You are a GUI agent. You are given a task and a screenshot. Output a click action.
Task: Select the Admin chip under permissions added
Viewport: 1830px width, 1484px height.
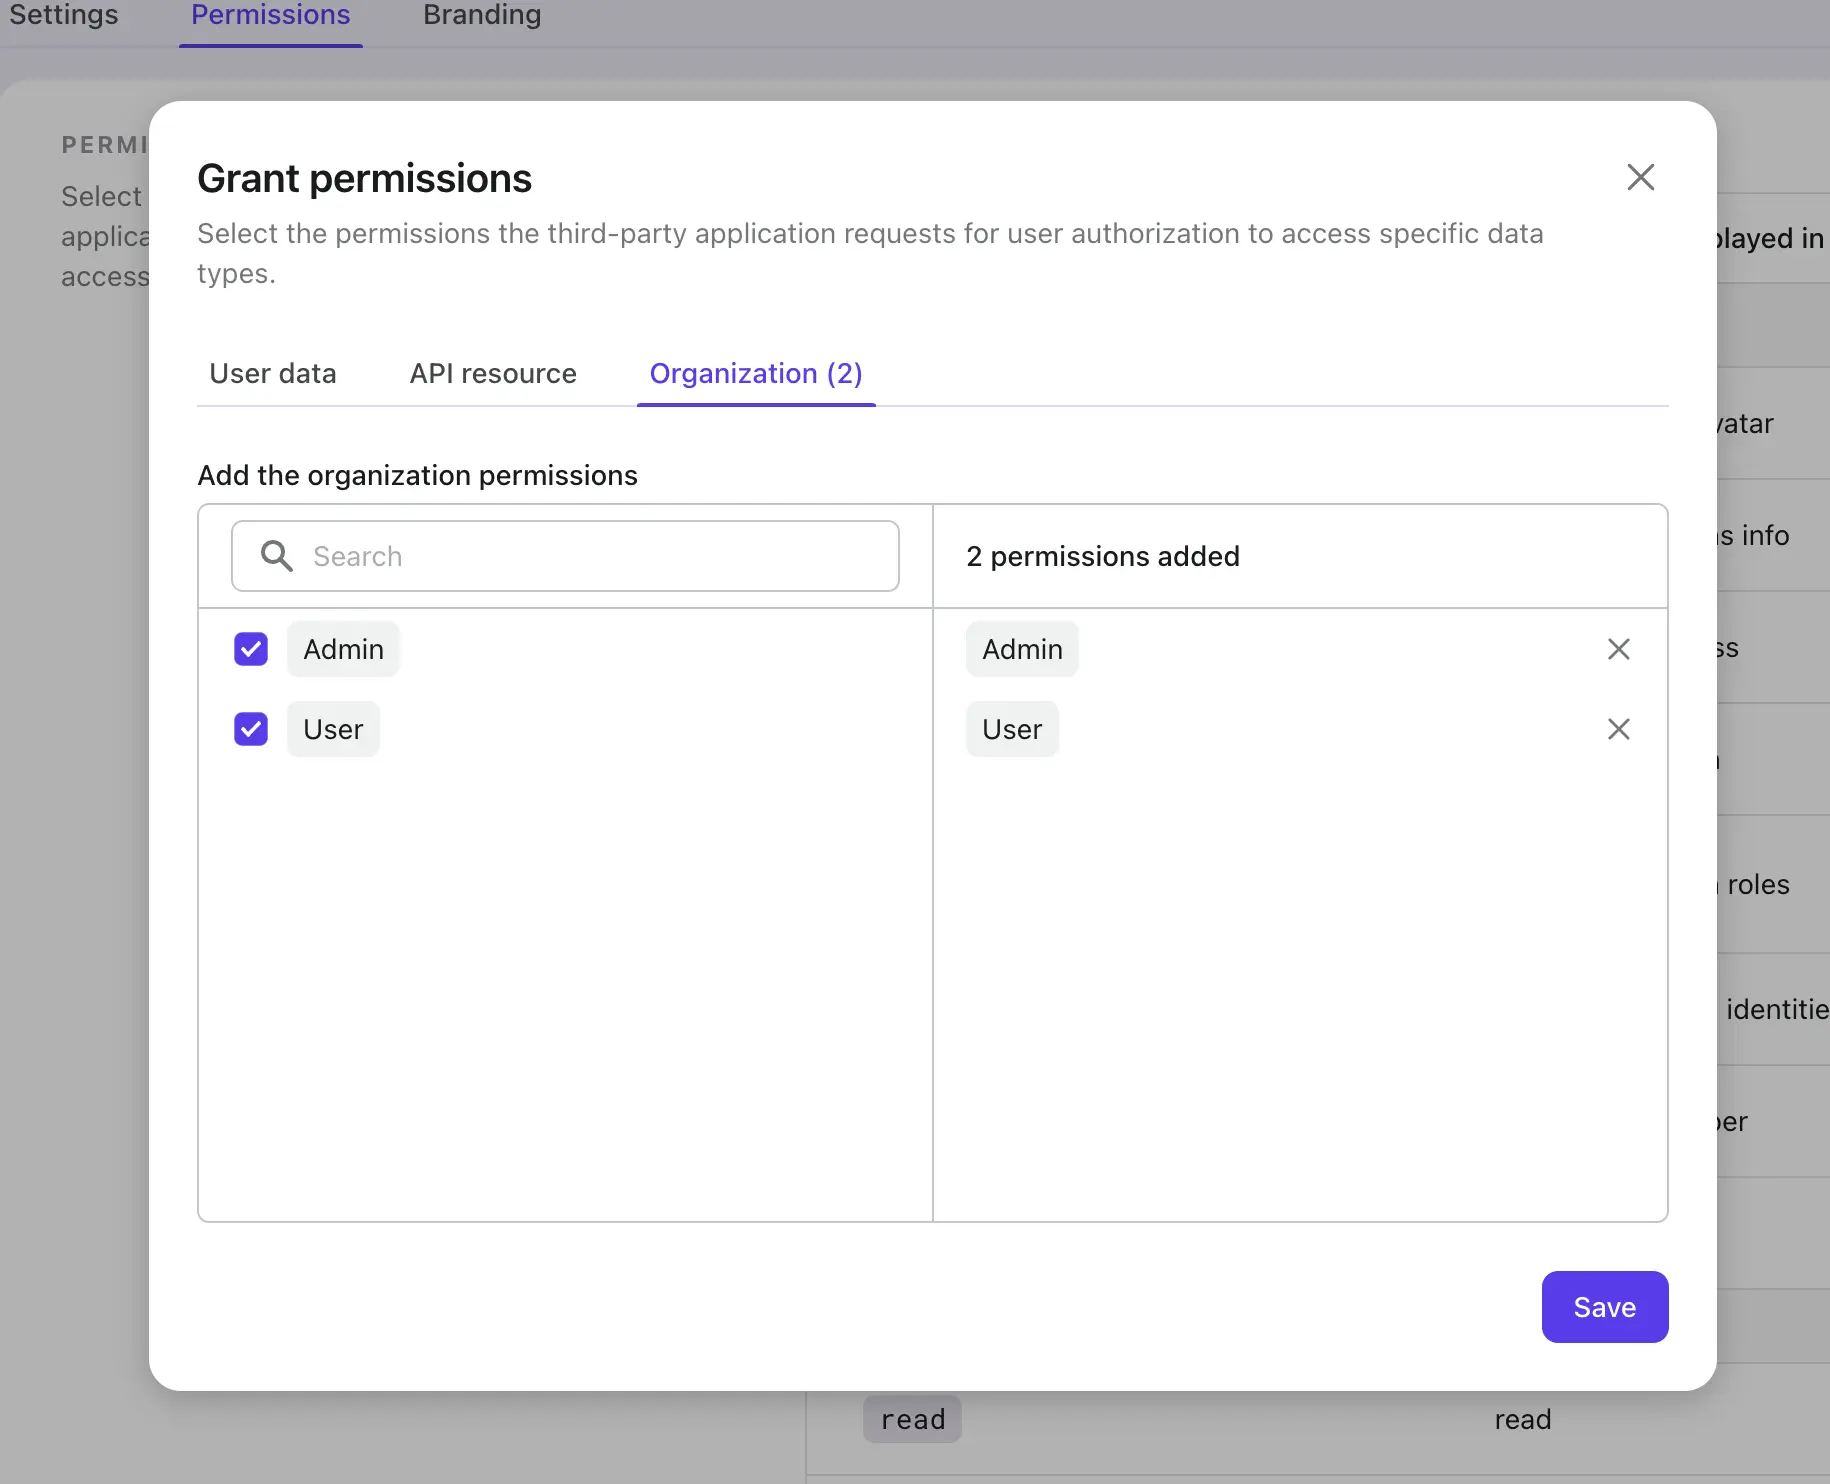(1021, 649)
